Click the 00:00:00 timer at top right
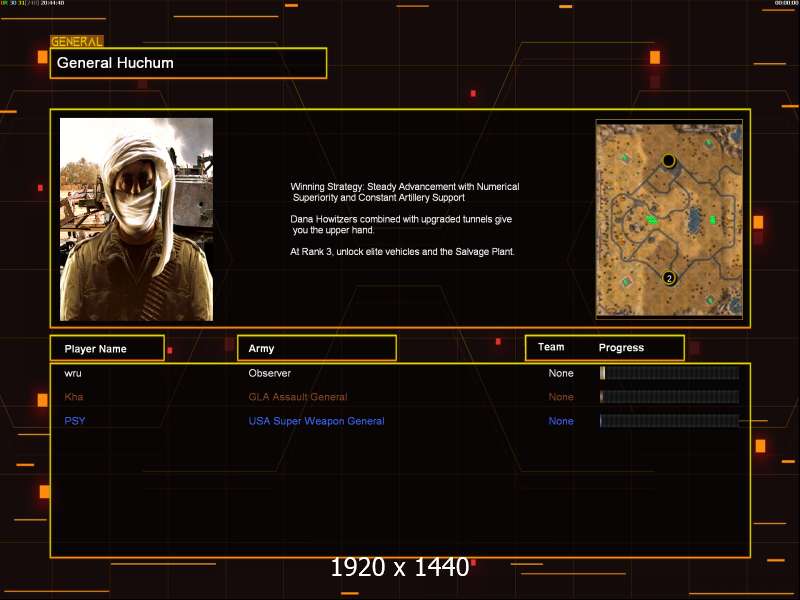 [x=786, y=3]
